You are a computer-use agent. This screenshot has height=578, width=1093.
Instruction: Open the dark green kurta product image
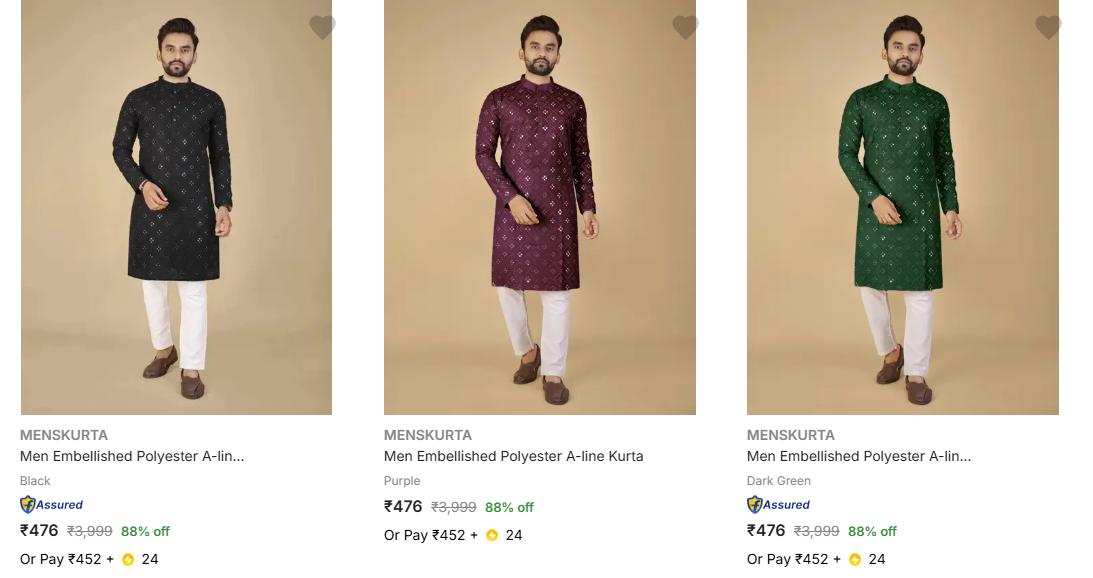click(x=903, y=207)
